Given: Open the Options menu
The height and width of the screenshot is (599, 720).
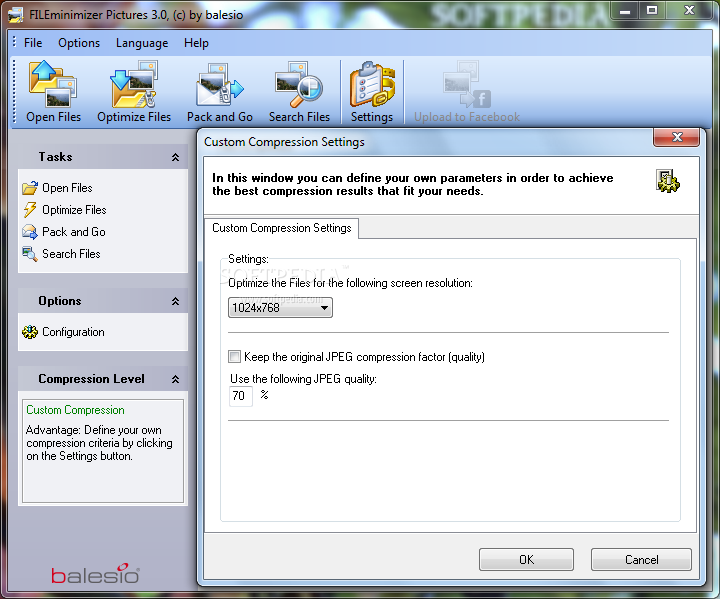Looking at the screenshot, I should [x=79, y=43].
